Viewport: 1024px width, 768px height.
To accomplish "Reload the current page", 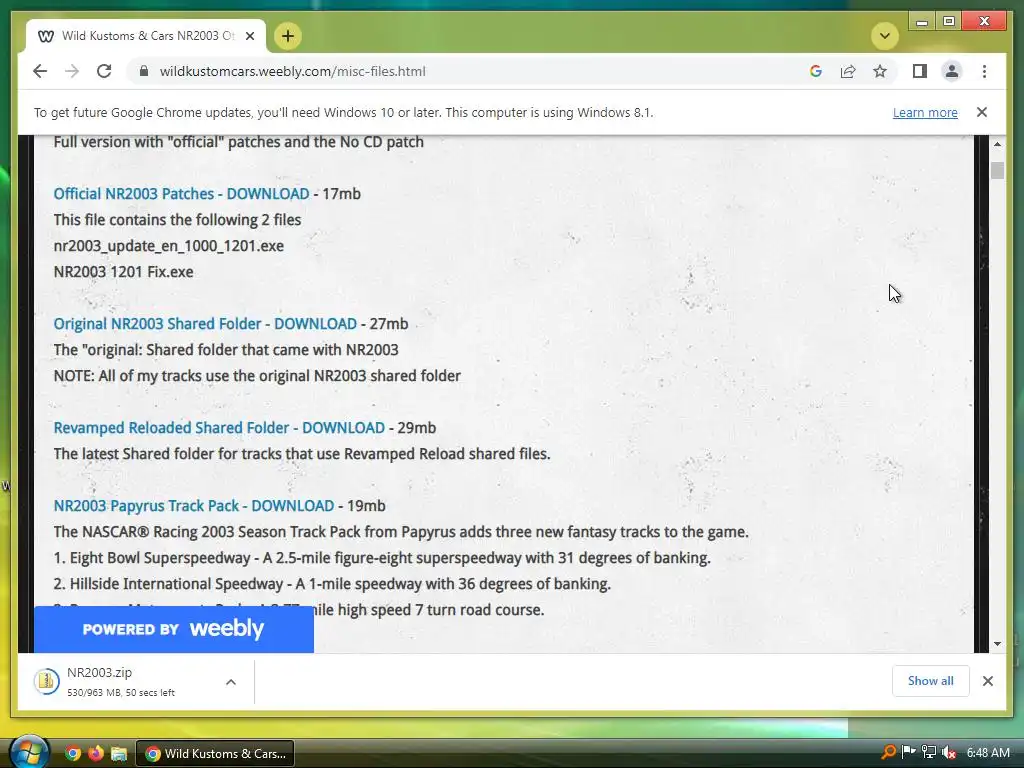I will pyautogui.click(x=104, y=71).
